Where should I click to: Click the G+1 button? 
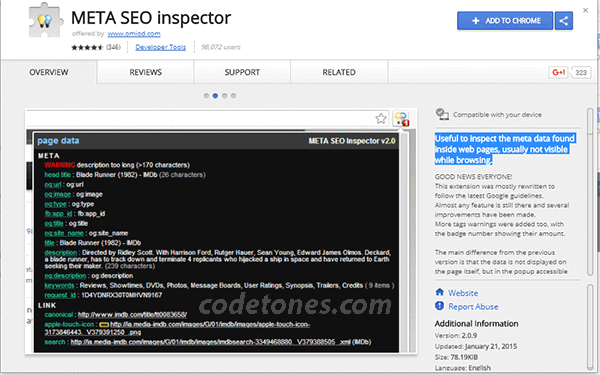pyautogui.click(x=558, y=72)
